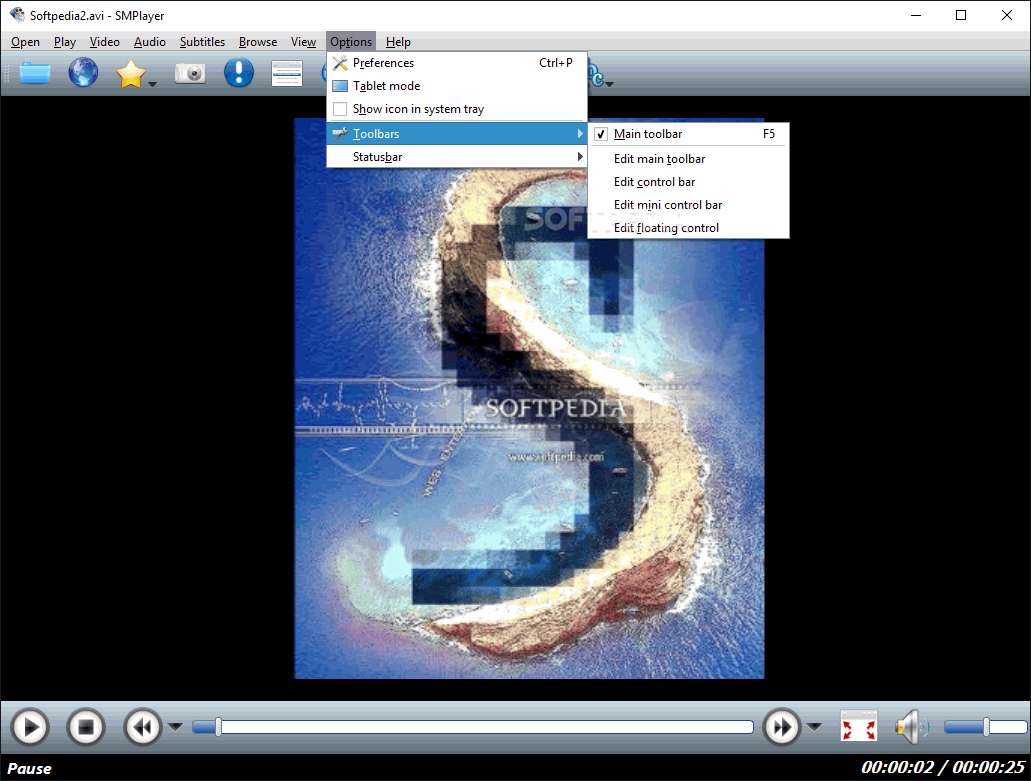The width and height of the screenshot is (1031, 781).
Task: Choose Edit control bar
Action: (688, 181)
